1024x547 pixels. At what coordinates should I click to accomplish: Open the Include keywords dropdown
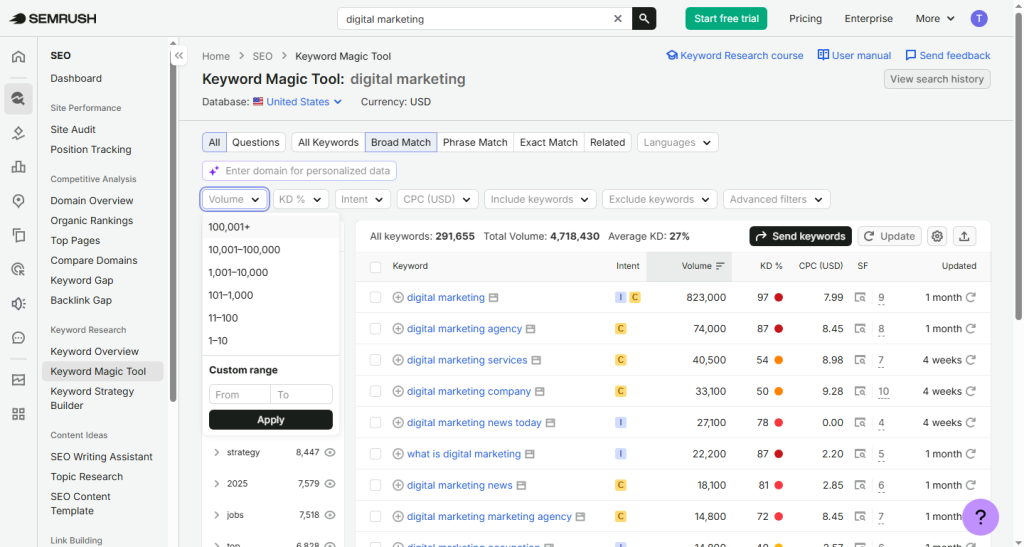(x=540, y=199)
